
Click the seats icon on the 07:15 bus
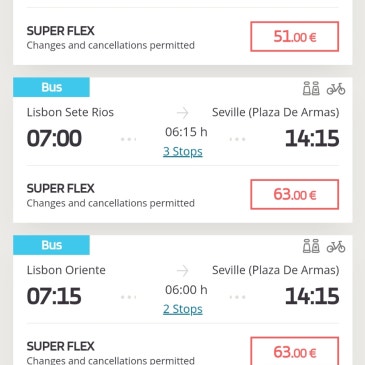tap(311, 246)
